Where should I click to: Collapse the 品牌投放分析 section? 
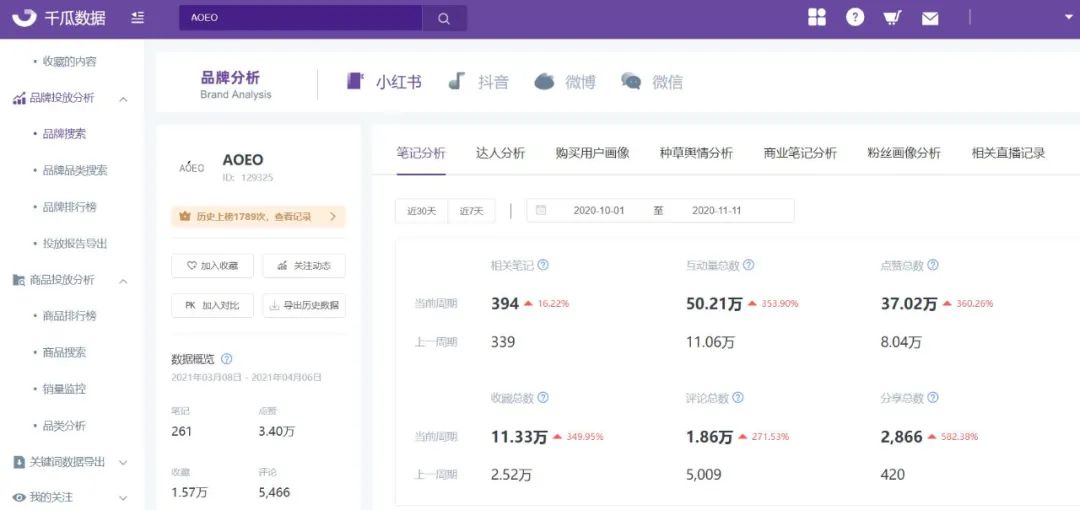click(x=123, y=99)
